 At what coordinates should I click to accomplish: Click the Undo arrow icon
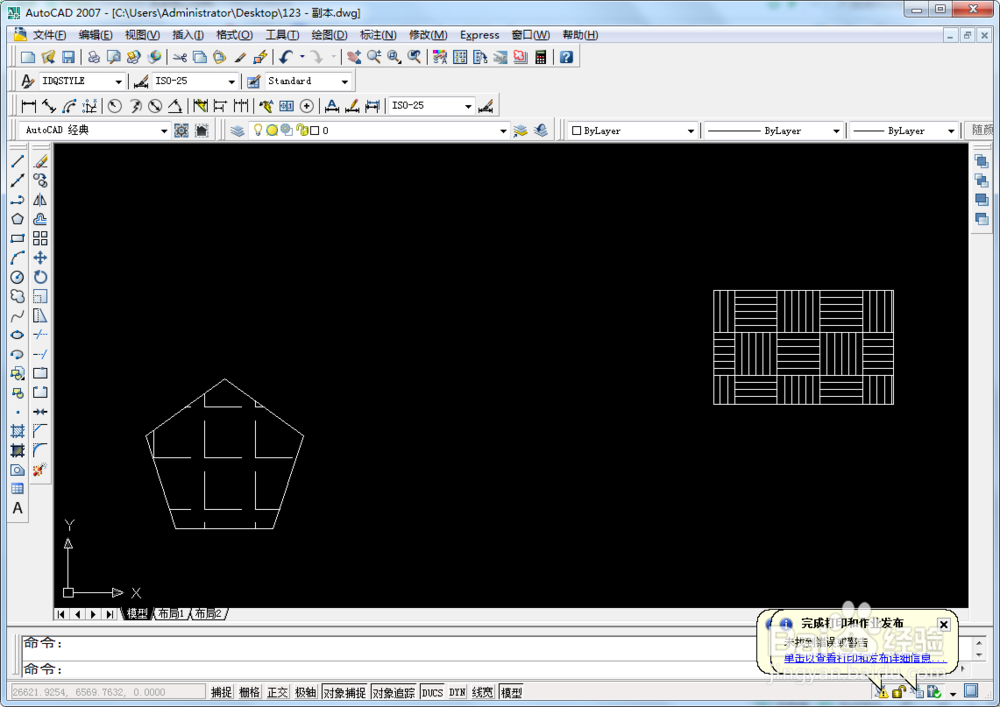[x=286, y=57]
